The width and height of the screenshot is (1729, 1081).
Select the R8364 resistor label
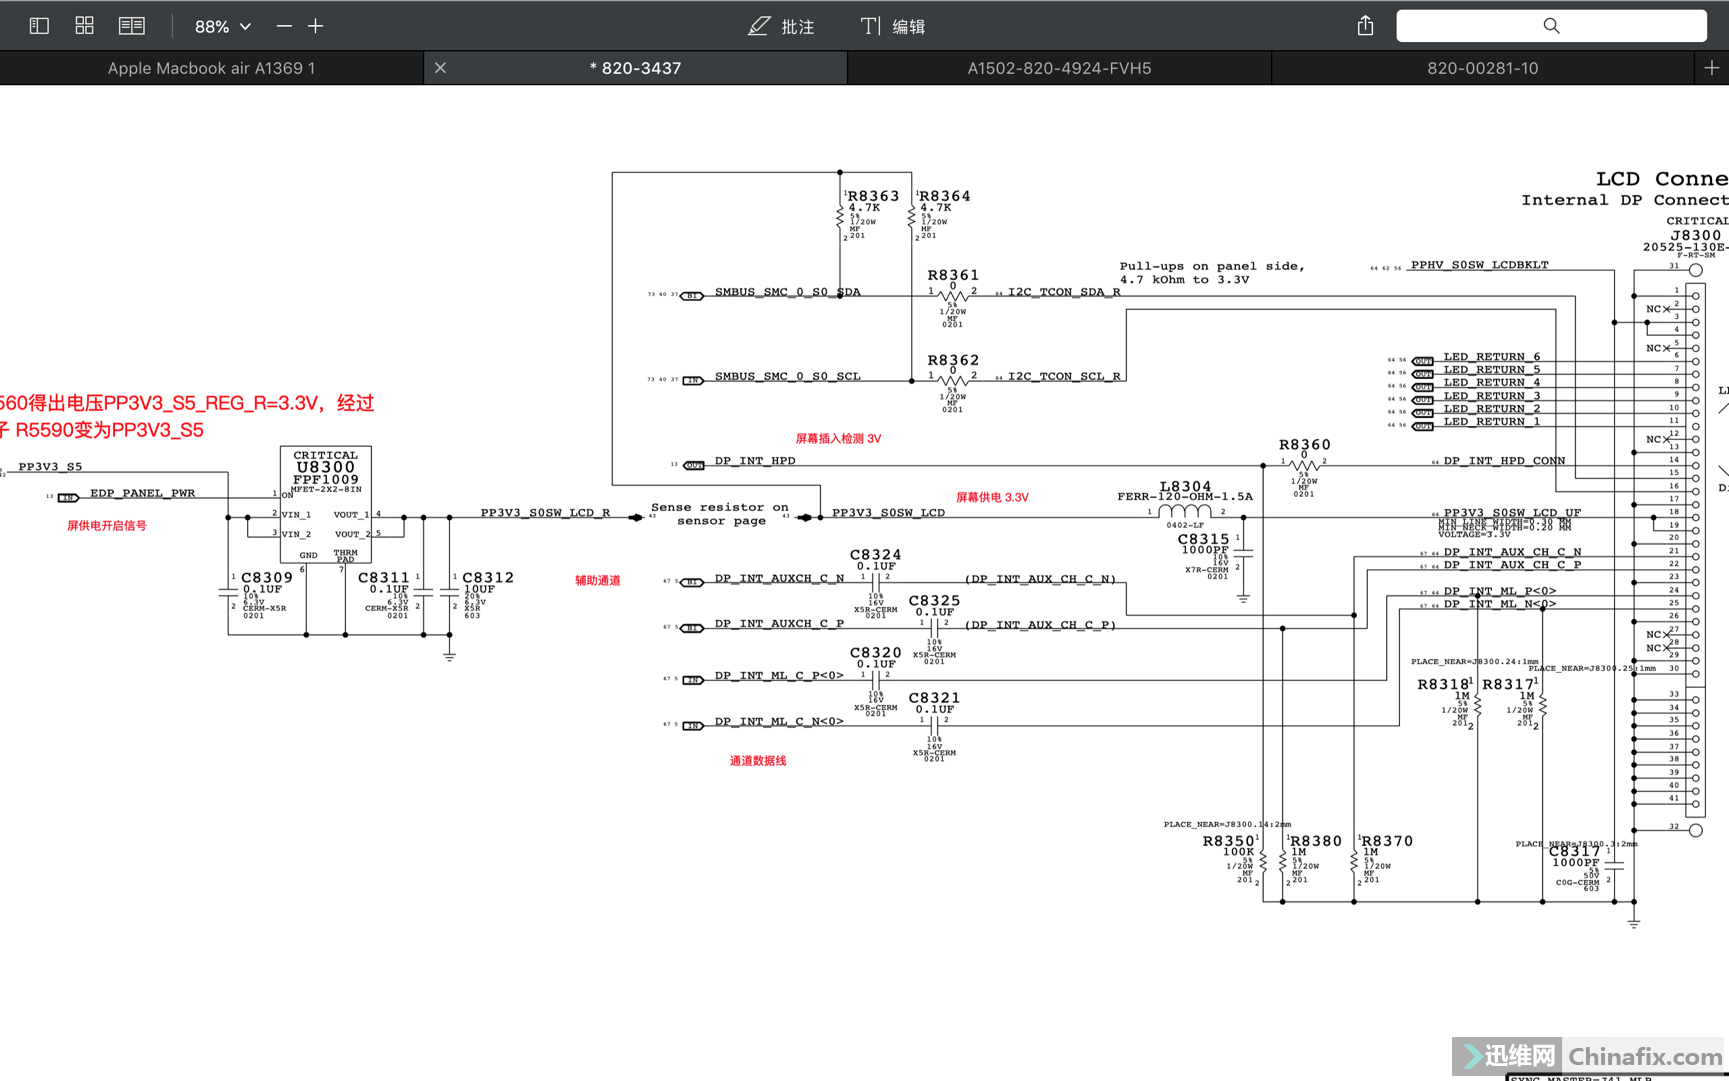coord(944,196)
